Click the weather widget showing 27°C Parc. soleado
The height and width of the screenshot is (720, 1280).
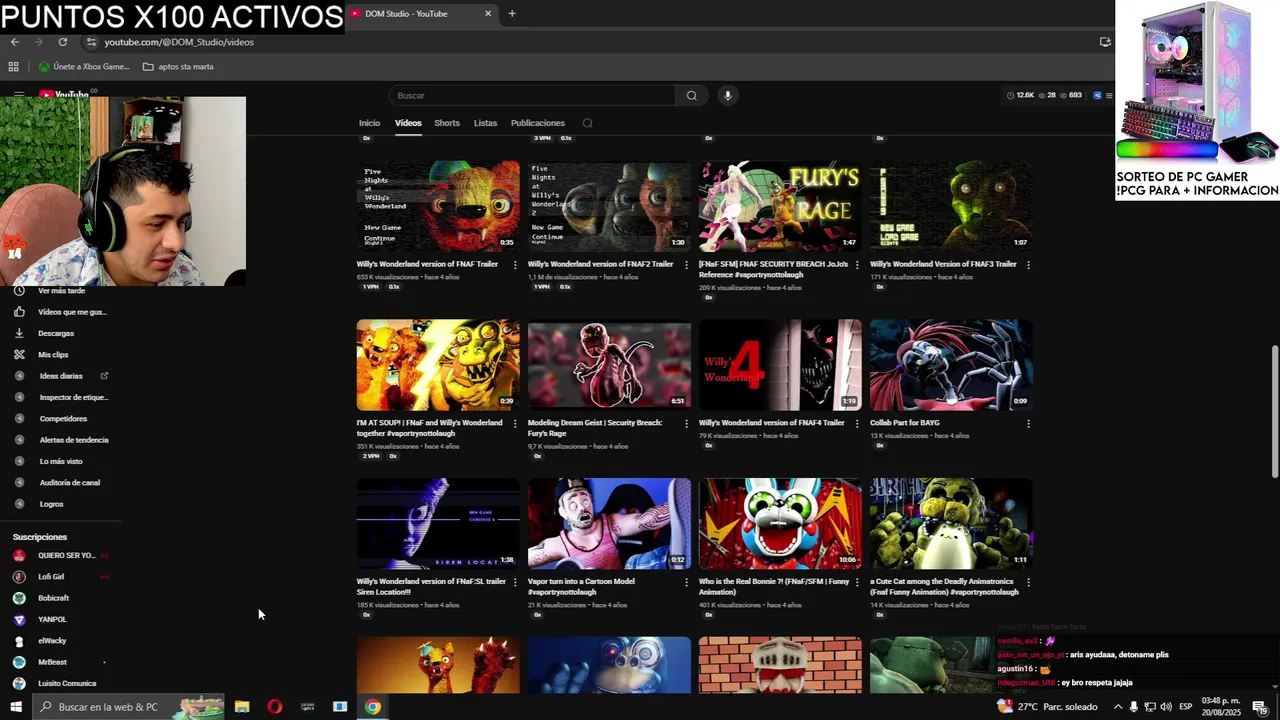[1047, 707]
